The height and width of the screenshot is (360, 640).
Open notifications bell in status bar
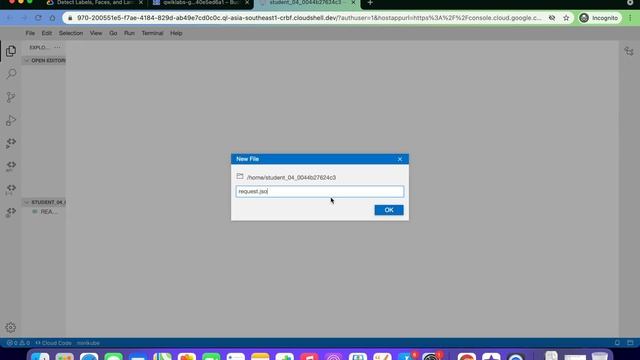click(x=617, y=343)
